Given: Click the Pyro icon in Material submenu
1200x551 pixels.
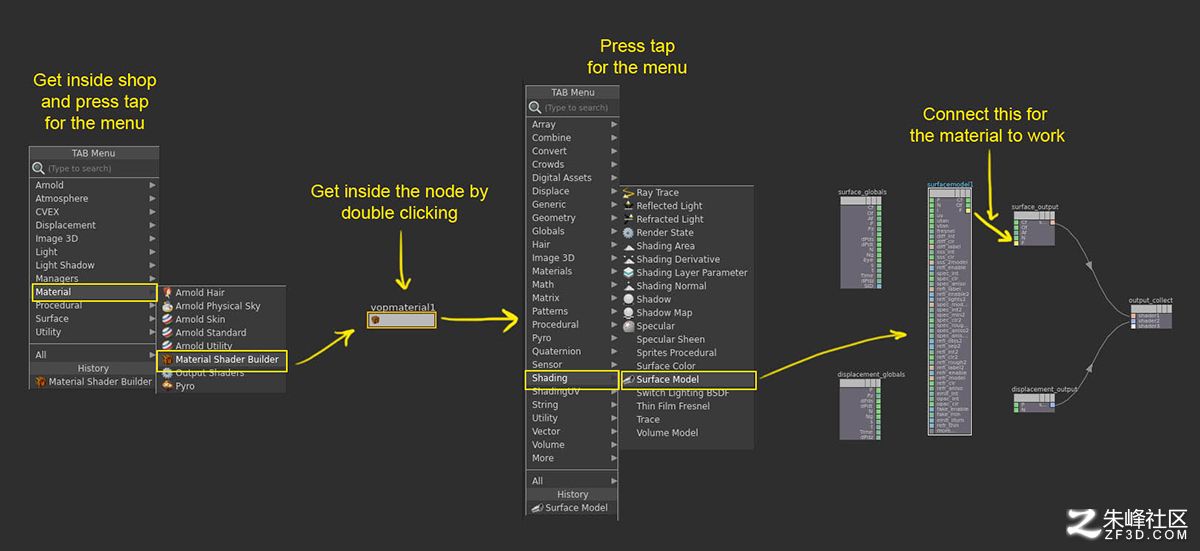Looking at the screenshot, I should click(x=167, y=386).
